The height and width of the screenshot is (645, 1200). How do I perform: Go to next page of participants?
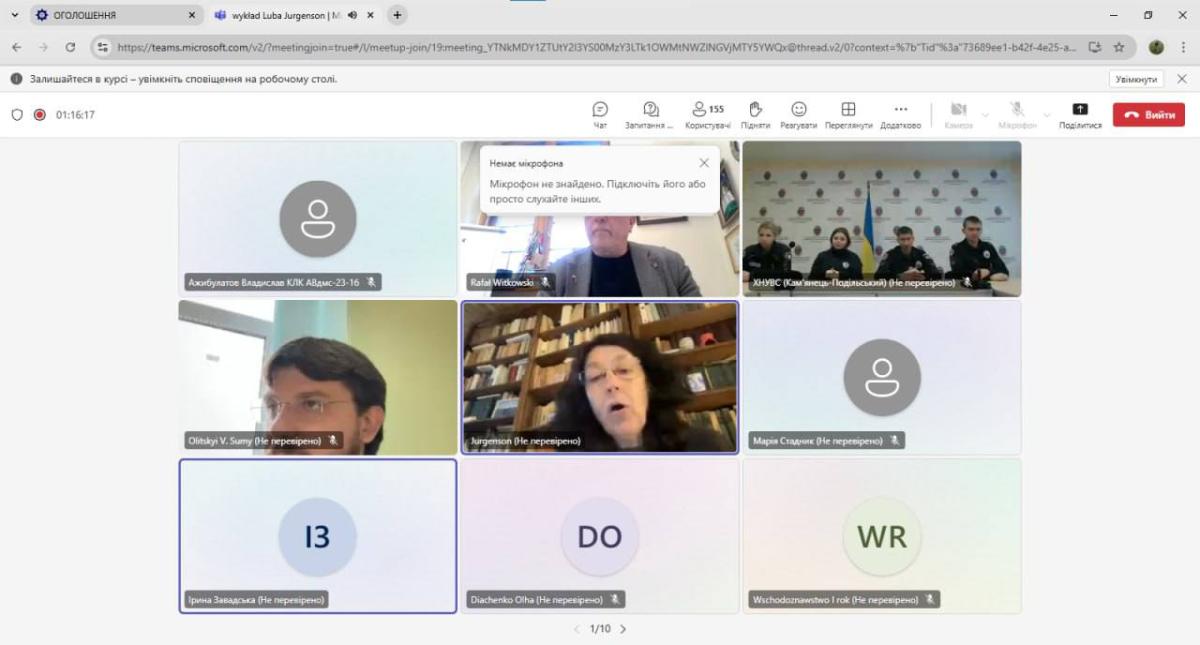tap(623, 629)
